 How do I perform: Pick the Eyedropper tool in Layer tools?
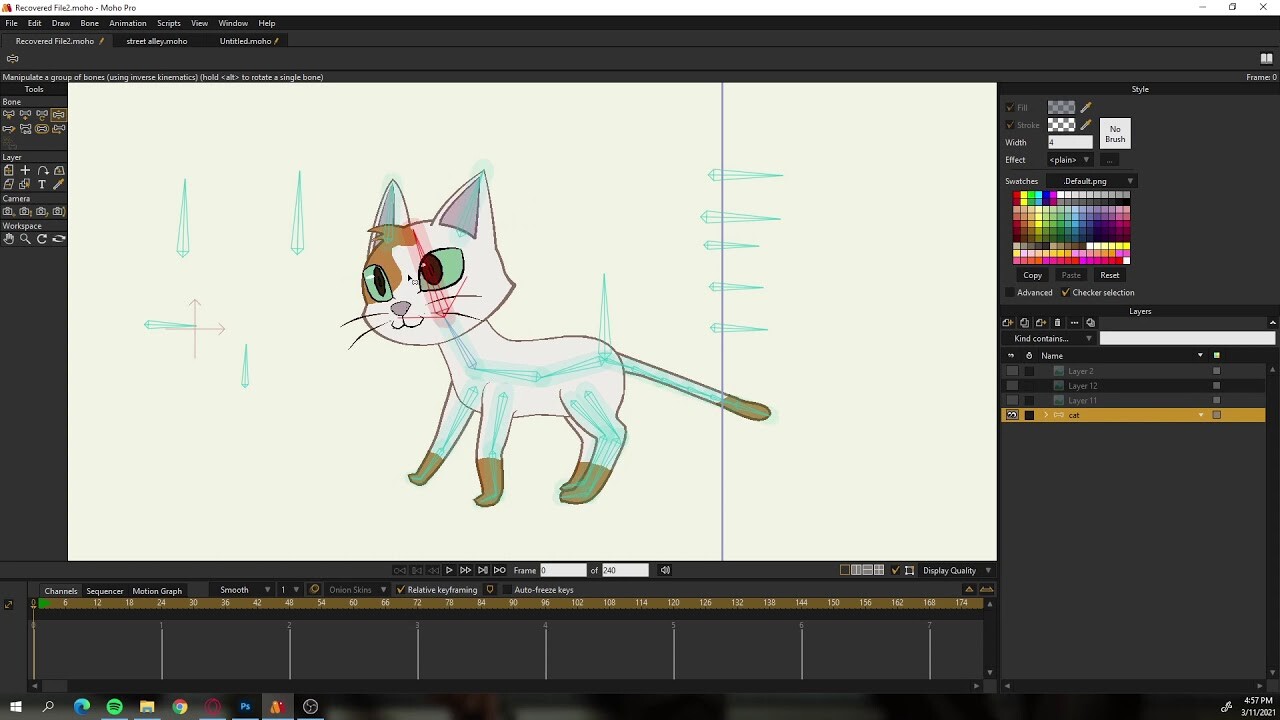click(x=59, y=184)
